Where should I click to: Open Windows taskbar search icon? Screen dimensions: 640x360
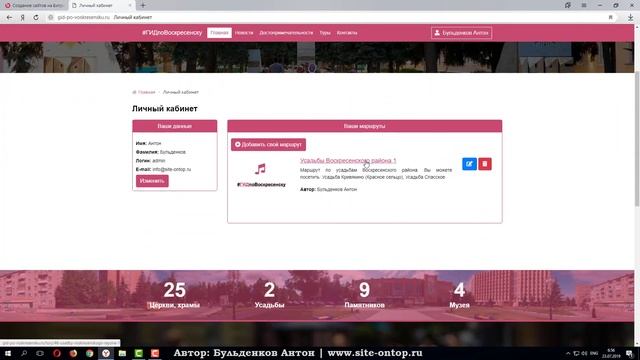24,353
